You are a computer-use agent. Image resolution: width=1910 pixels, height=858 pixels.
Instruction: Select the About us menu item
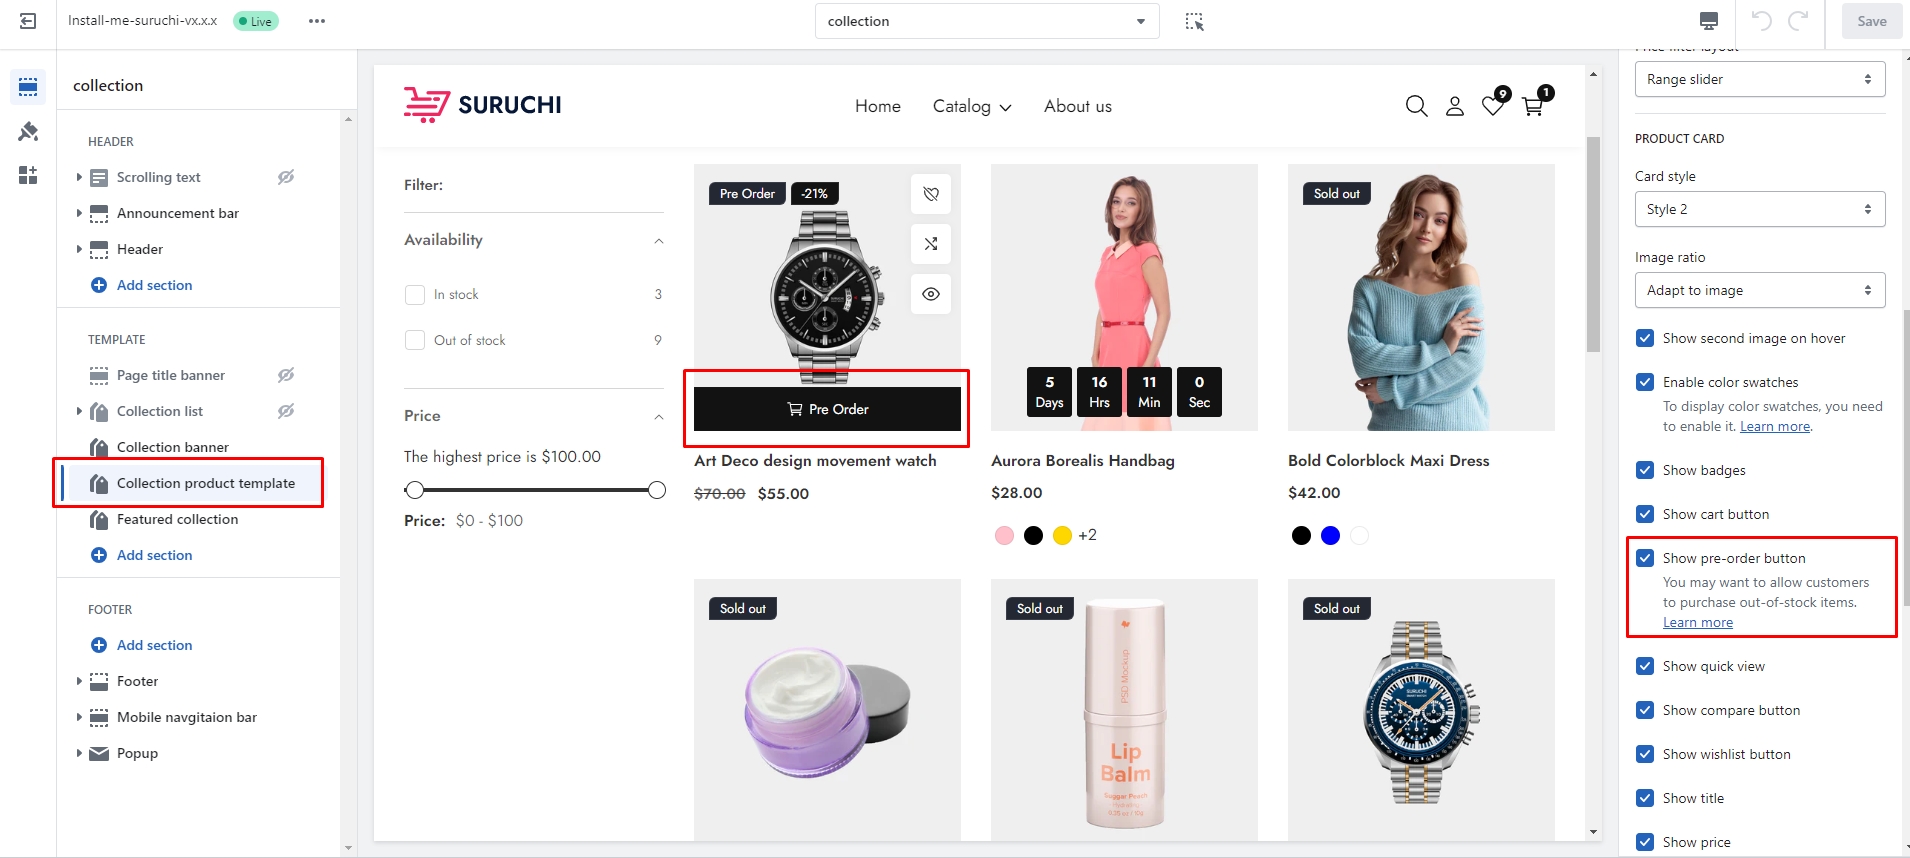(1077, 106)
